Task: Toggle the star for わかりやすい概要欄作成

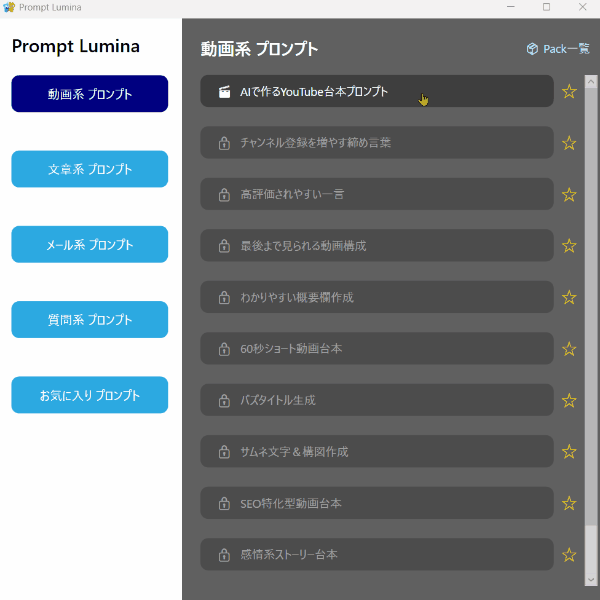Action: (x=569, y=297)
